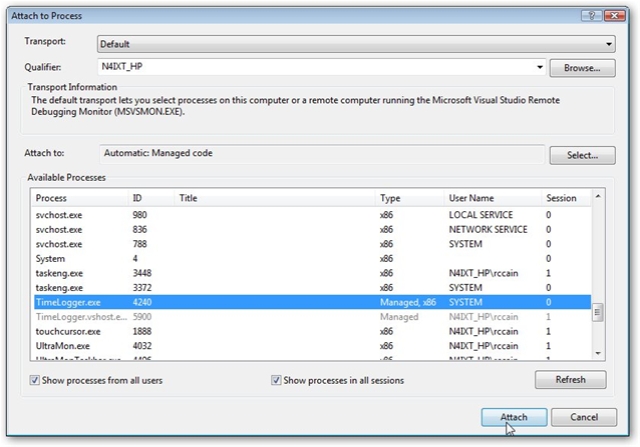This screenshot has width=640, height=447.
Task: Expand the Transport dropdown
Action: 609,44
